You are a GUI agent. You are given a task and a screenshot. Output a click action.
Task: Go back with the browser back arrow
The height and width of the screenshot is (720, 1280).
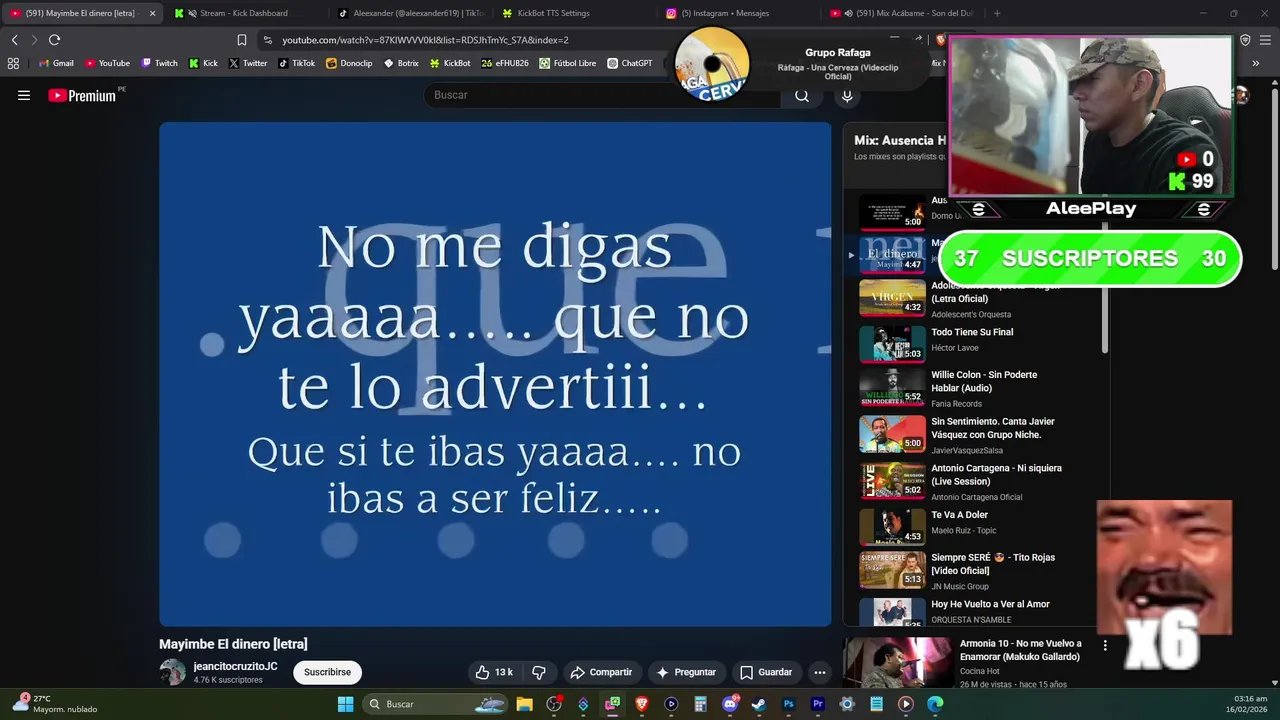[15, 40]
